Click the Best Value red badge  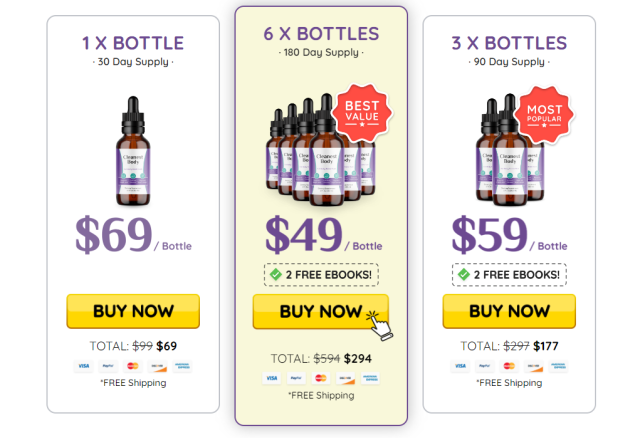(362, 113)
